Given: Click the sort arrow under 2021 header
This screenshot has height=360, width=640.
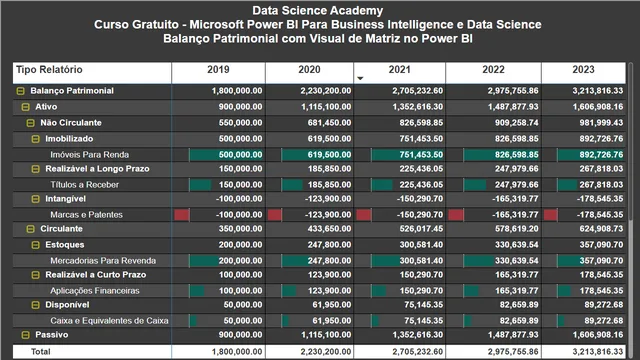Looking at the screenshot, I should (x=360, y=78).
